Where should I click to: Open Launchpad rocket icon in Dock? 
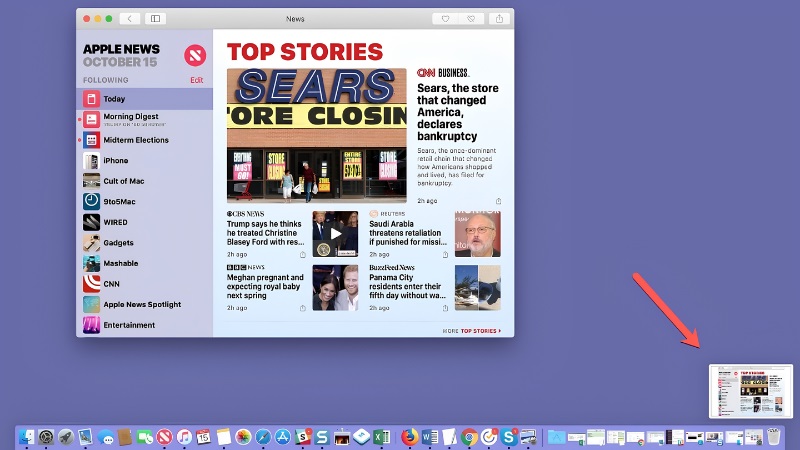coord(66,437)
